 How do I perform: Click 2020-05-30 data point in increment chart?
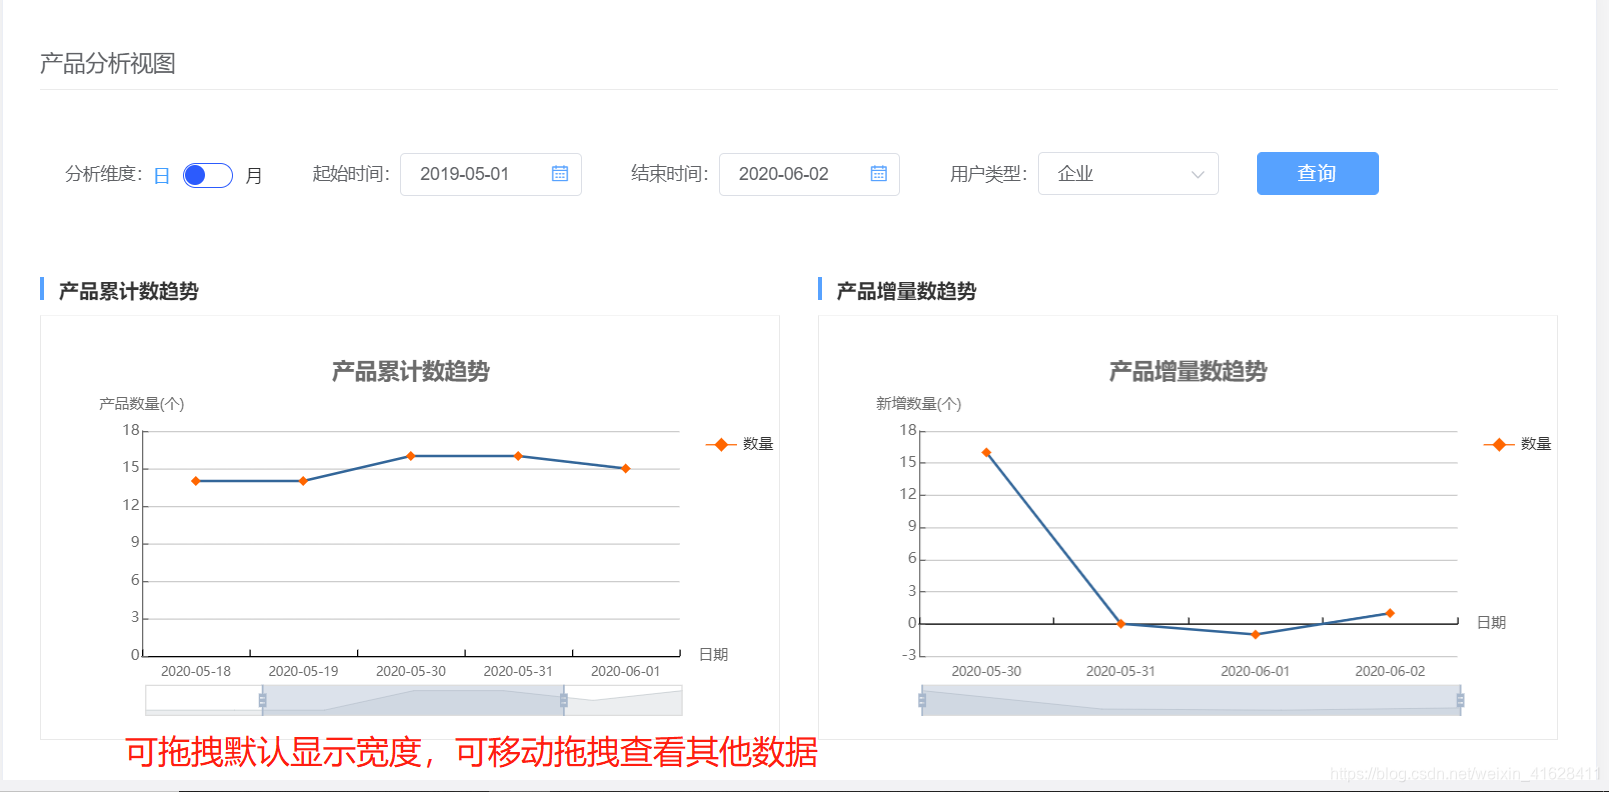(987, 453)
